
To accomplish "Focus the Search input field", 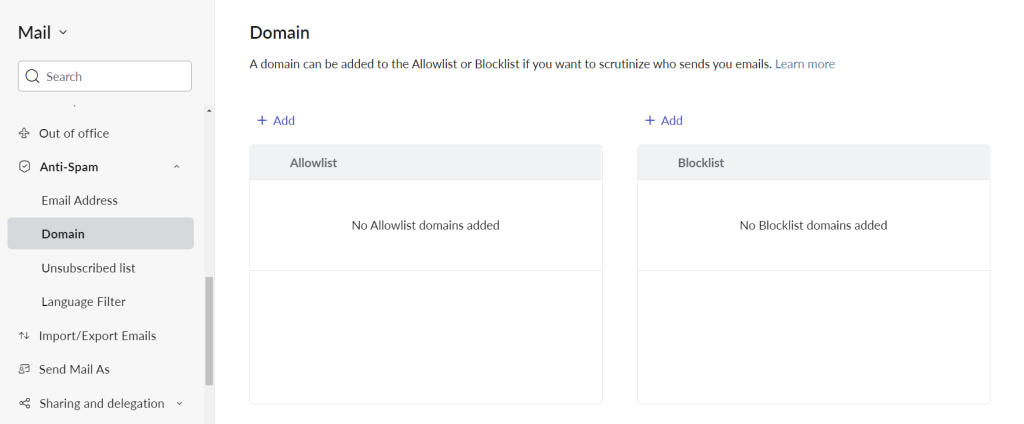I will click(x=115, y=76).
